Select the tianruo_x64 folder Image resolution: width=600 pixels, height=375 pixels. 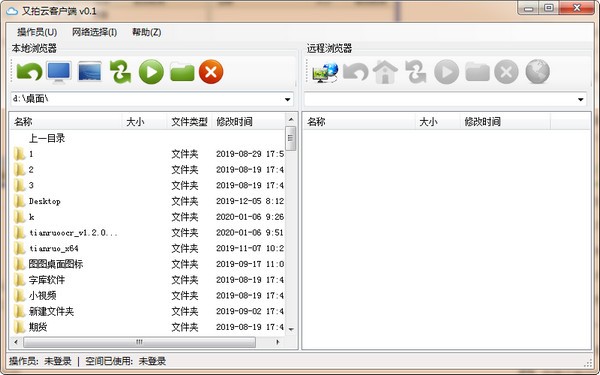pos(54,248)
